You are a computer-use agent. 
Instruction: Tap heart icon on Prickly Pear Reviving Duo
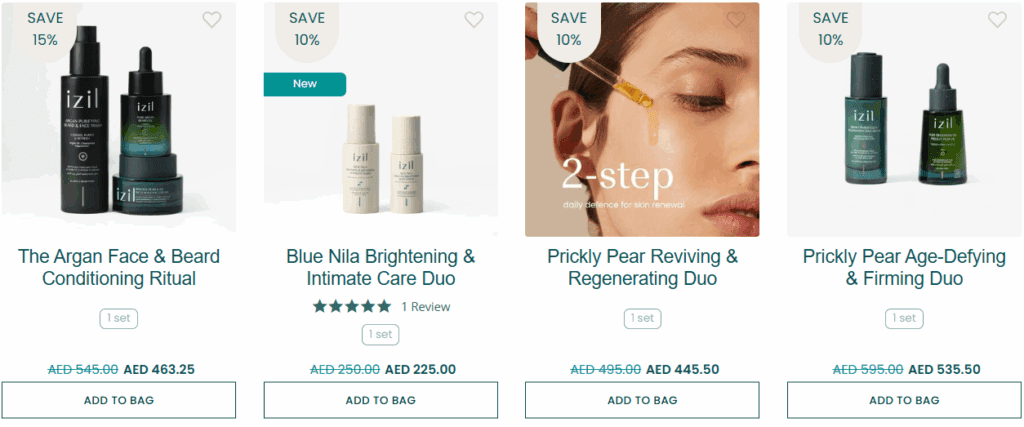click(x=736, y=19)
